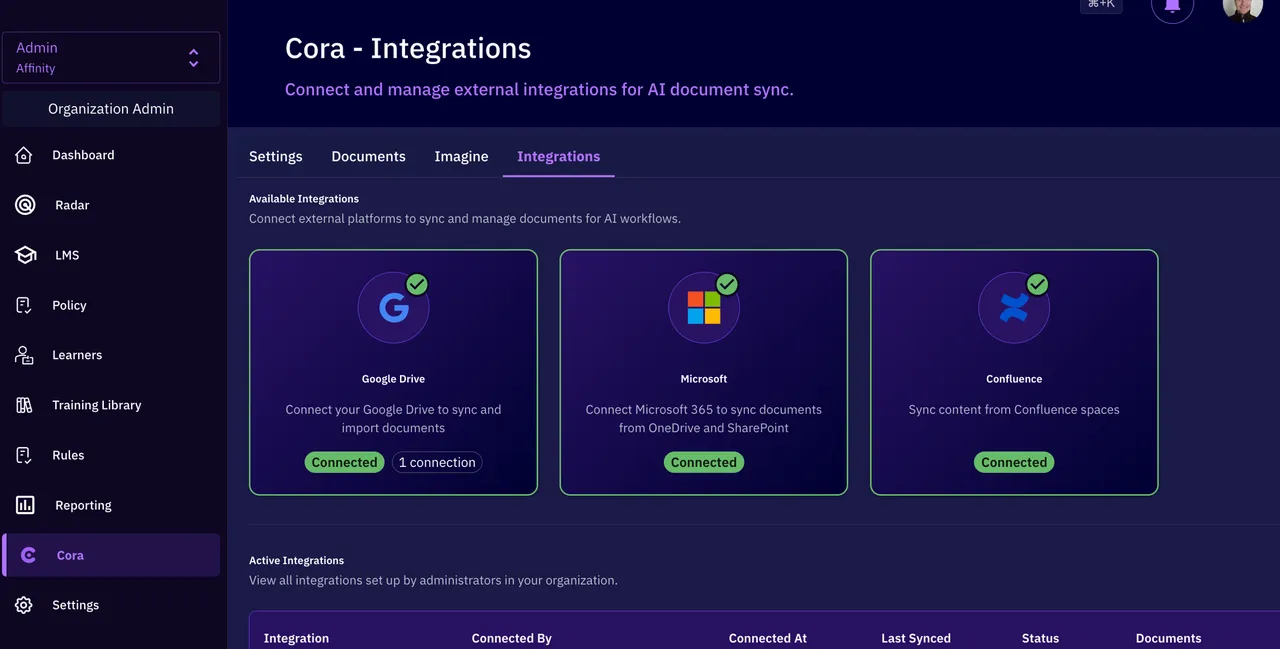Screen dimensions: 1280x649
Task: Select the Radar target icon
Action: click(x=25, y=205)
